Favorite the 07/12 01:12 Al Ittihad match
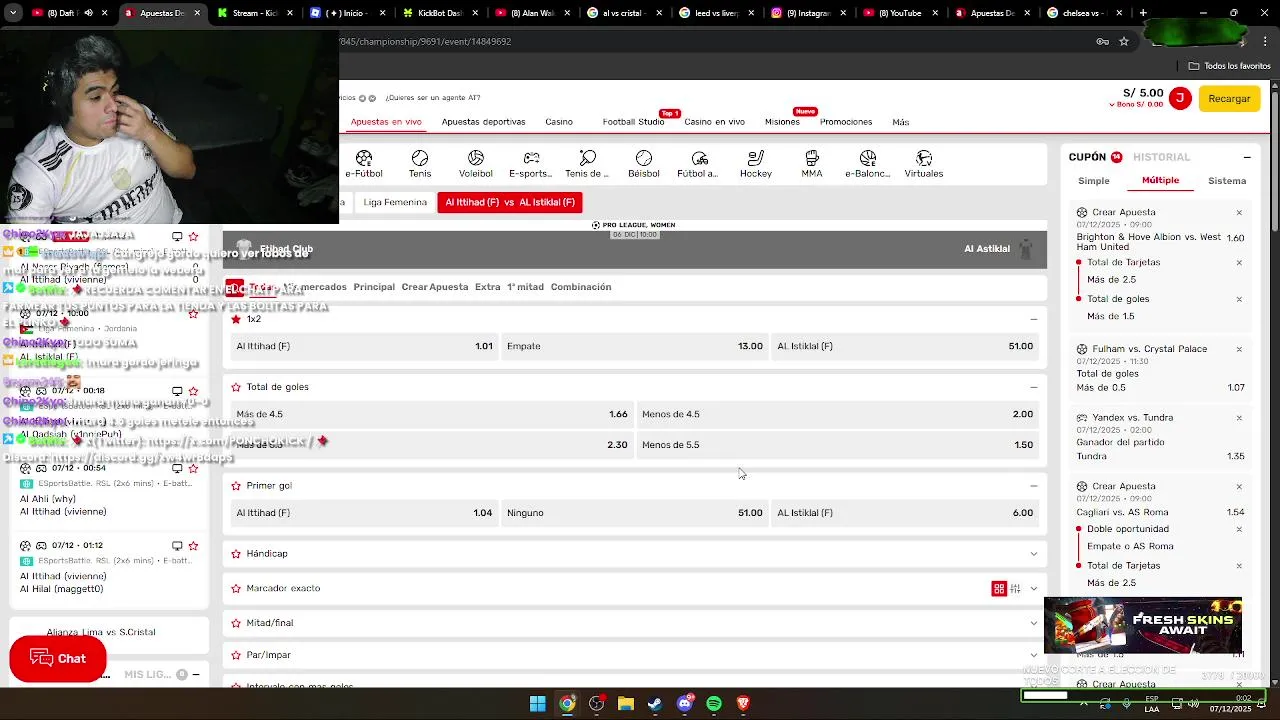Viewport: 1280px width, 720px height. click(x=193, y=545)
